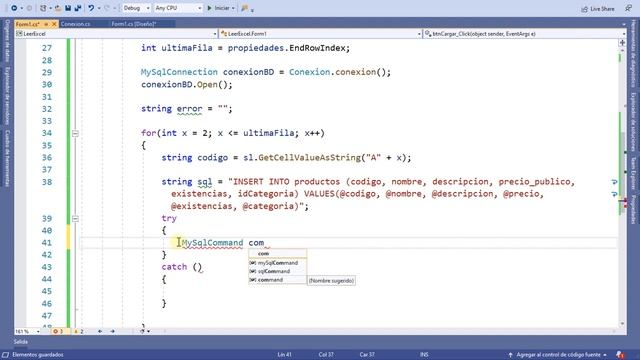Screen dimensions: 640x360
Task: Switch to the Form1.cs* tab
Action: [27, 24]
